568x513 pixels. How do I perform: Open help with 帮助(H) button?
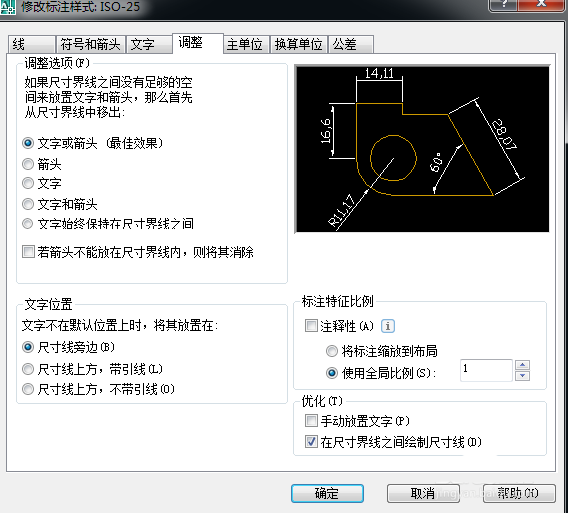[519, 493]
